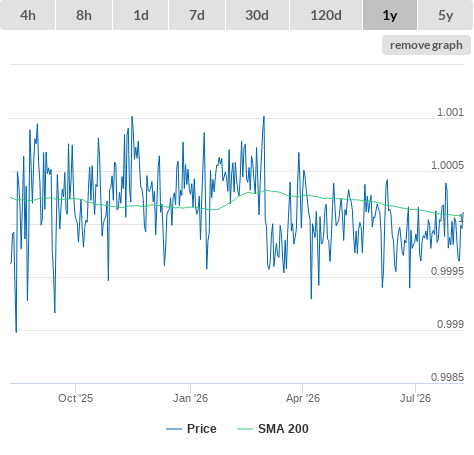Switch chart to 5y range
Image resolution: width=474 pixels, height=455 pixels.
(446, 15)
